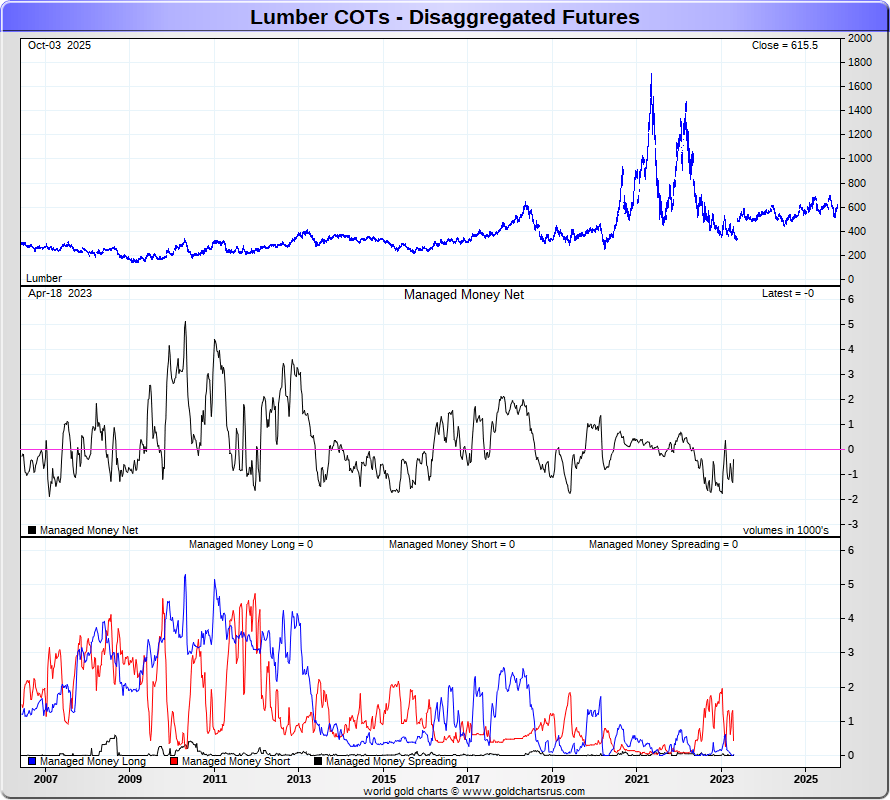Click the 'Managed Money Net' panel heading

[x=464, y=295]
